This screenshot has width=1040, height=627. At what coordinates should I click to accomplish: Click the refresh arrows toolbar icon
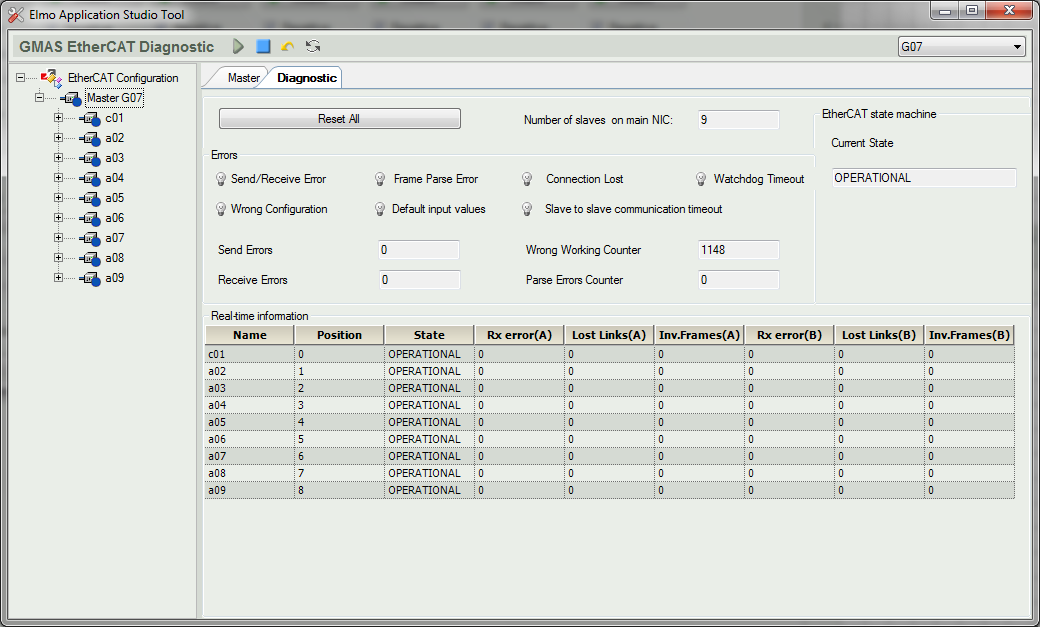(313, 46)
